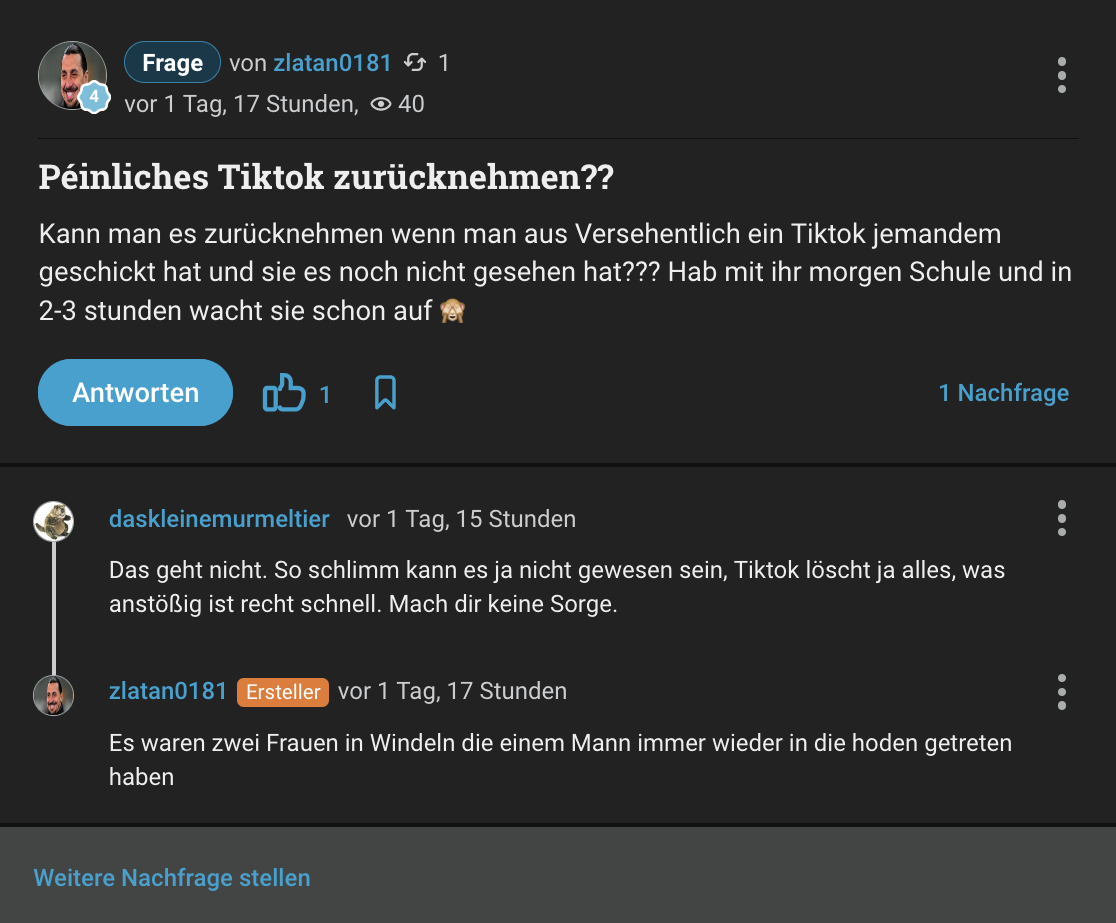Image resolution: width=1116 pixels, height=923 pixels.
Task: Click 'Weitere Nachfrage stellen' link
Action: [x=172, y=878]
